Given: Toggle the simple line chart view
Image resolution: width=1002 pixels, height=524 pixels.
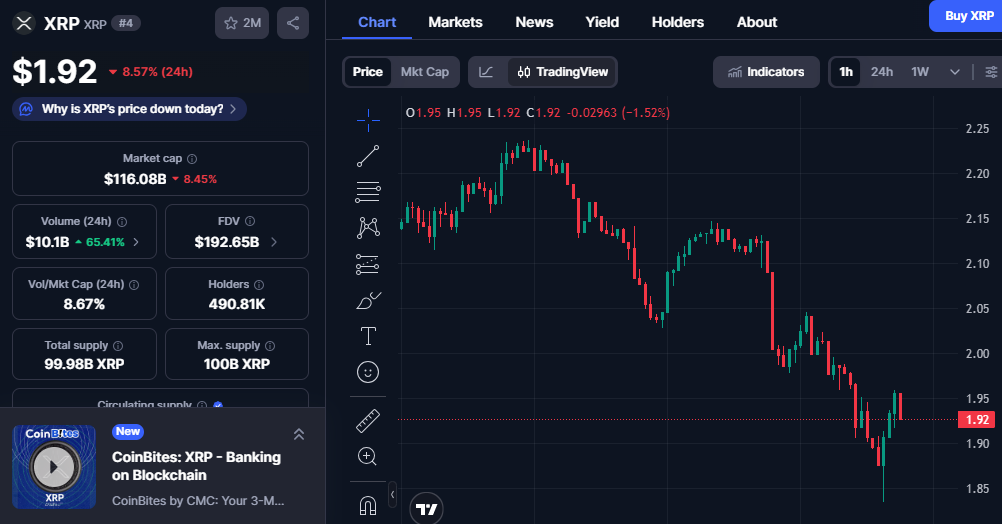Looking at the screenshot, I should 486,72.
